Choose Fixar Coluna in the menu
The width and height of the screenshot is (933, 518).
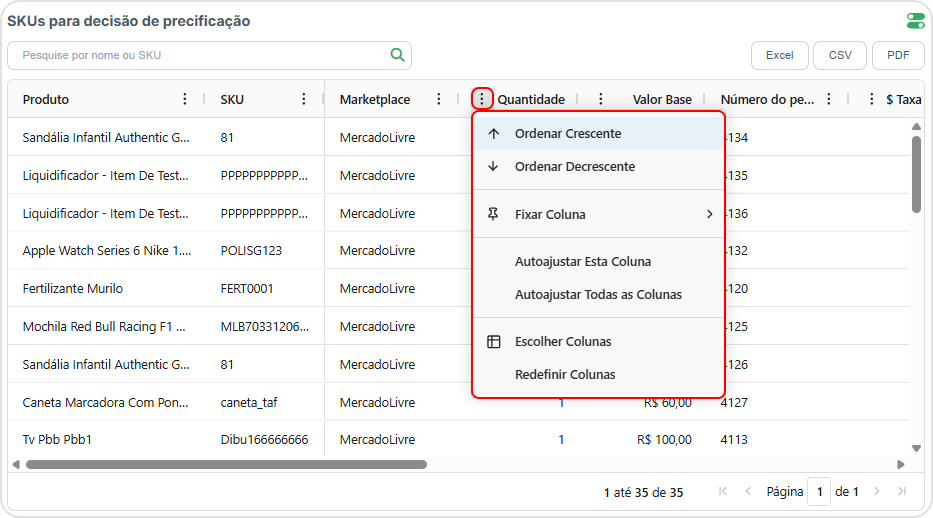click(598, 214)
